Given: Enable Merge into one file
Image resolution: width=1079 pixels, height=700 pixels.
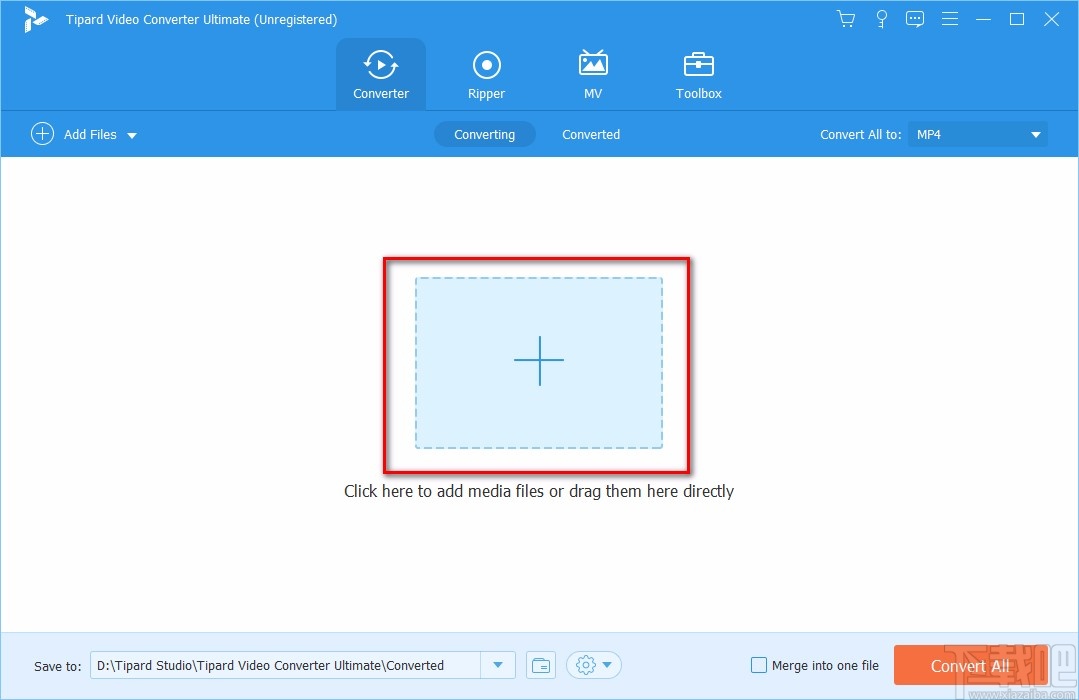Looking at the screenshot, I should click(x=759, y=664).
